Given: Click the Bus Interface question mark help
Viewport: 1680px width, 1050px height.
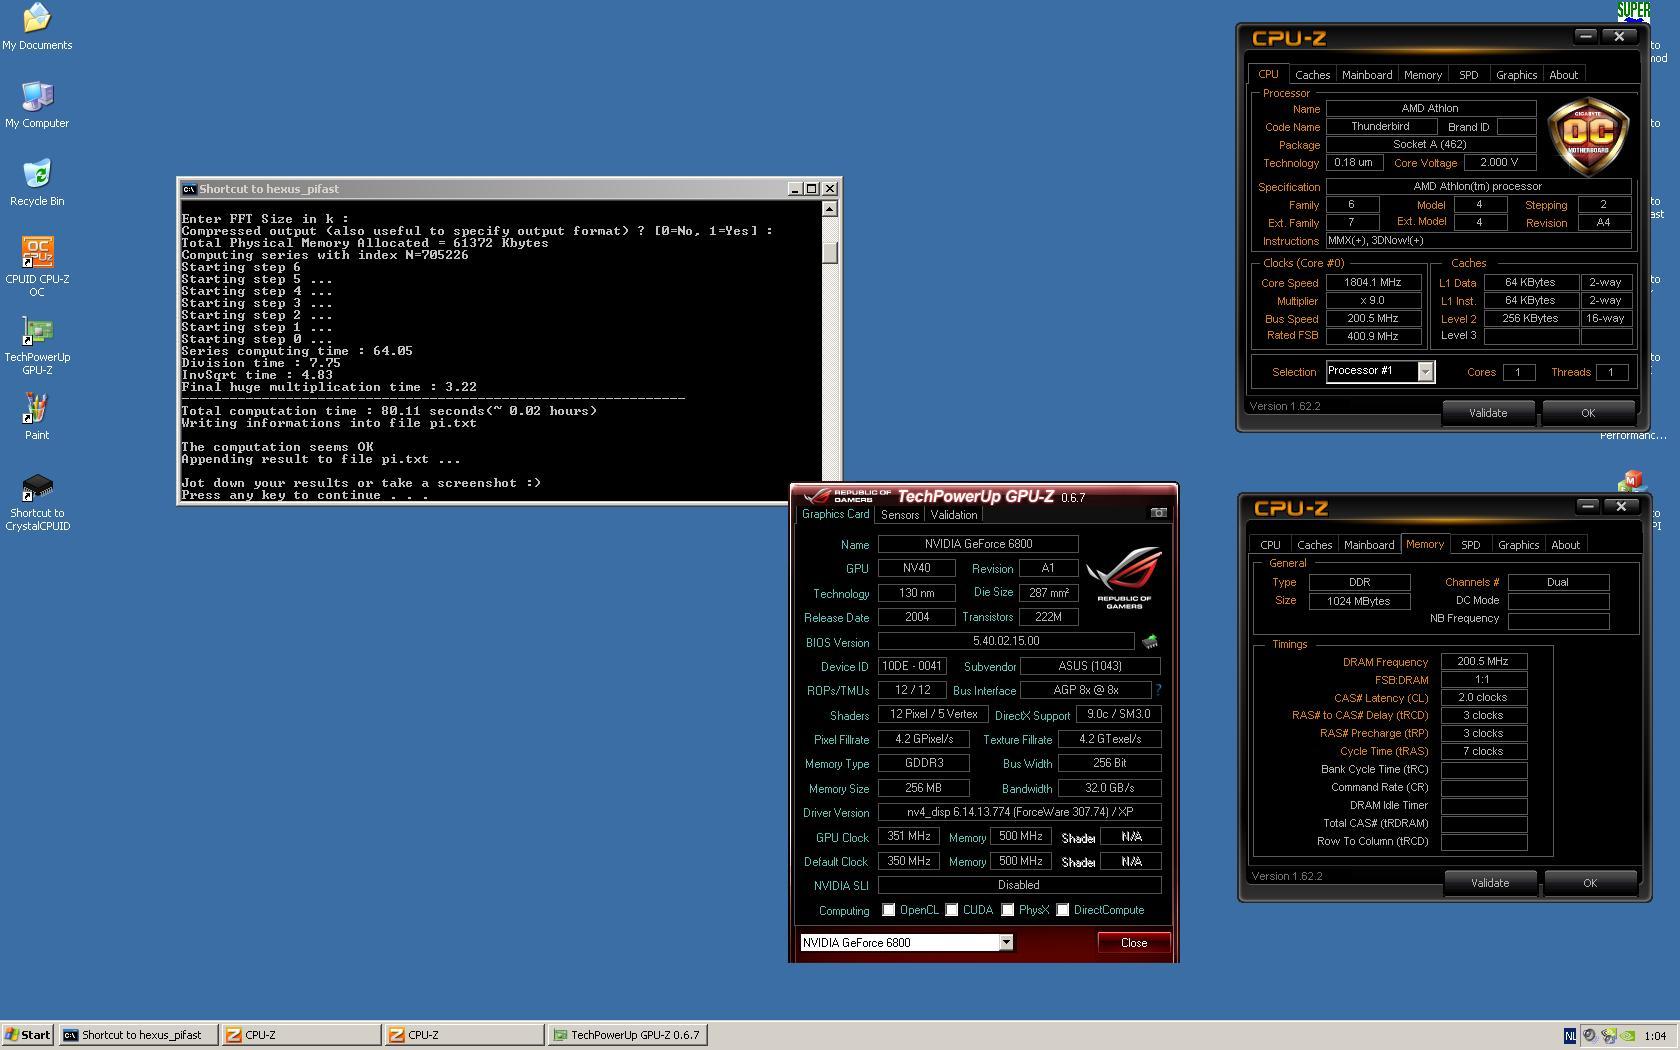Looking at the screenshot, I should point(1158,690).
